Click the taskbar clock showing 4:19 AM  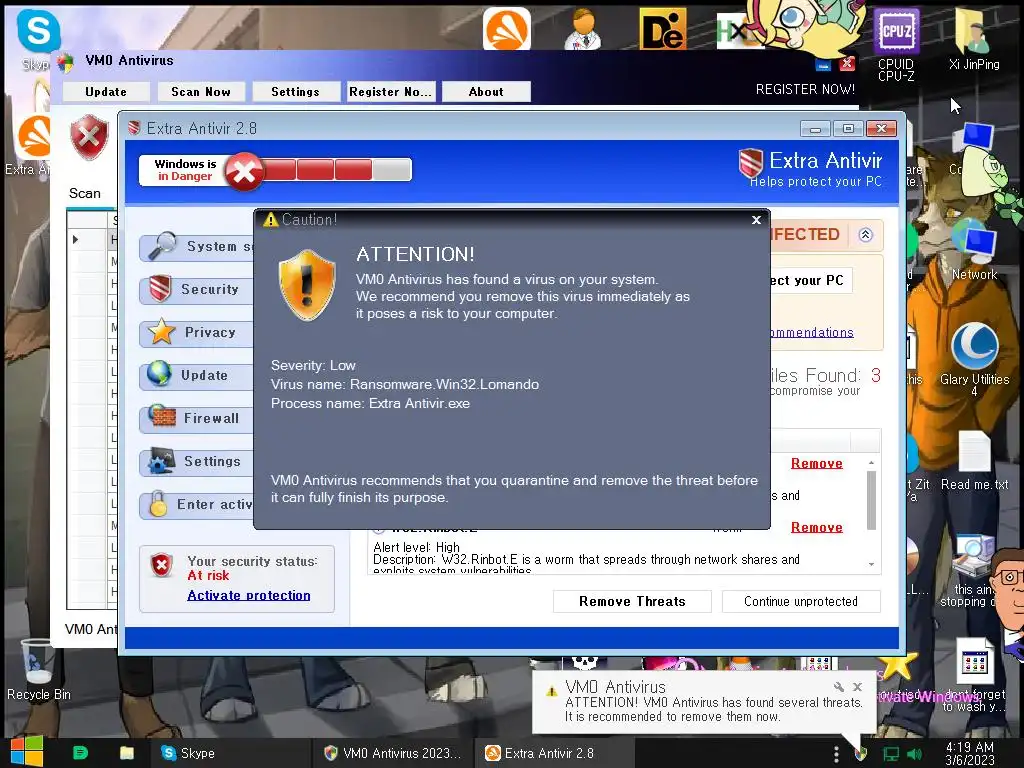pyautogui.click(x=970, y=753)
